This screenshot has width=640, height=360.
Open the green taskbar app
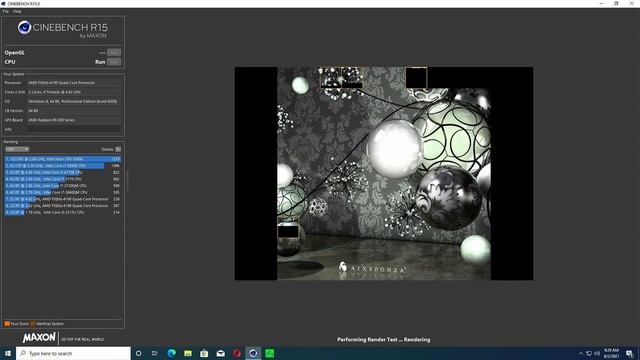269,353
